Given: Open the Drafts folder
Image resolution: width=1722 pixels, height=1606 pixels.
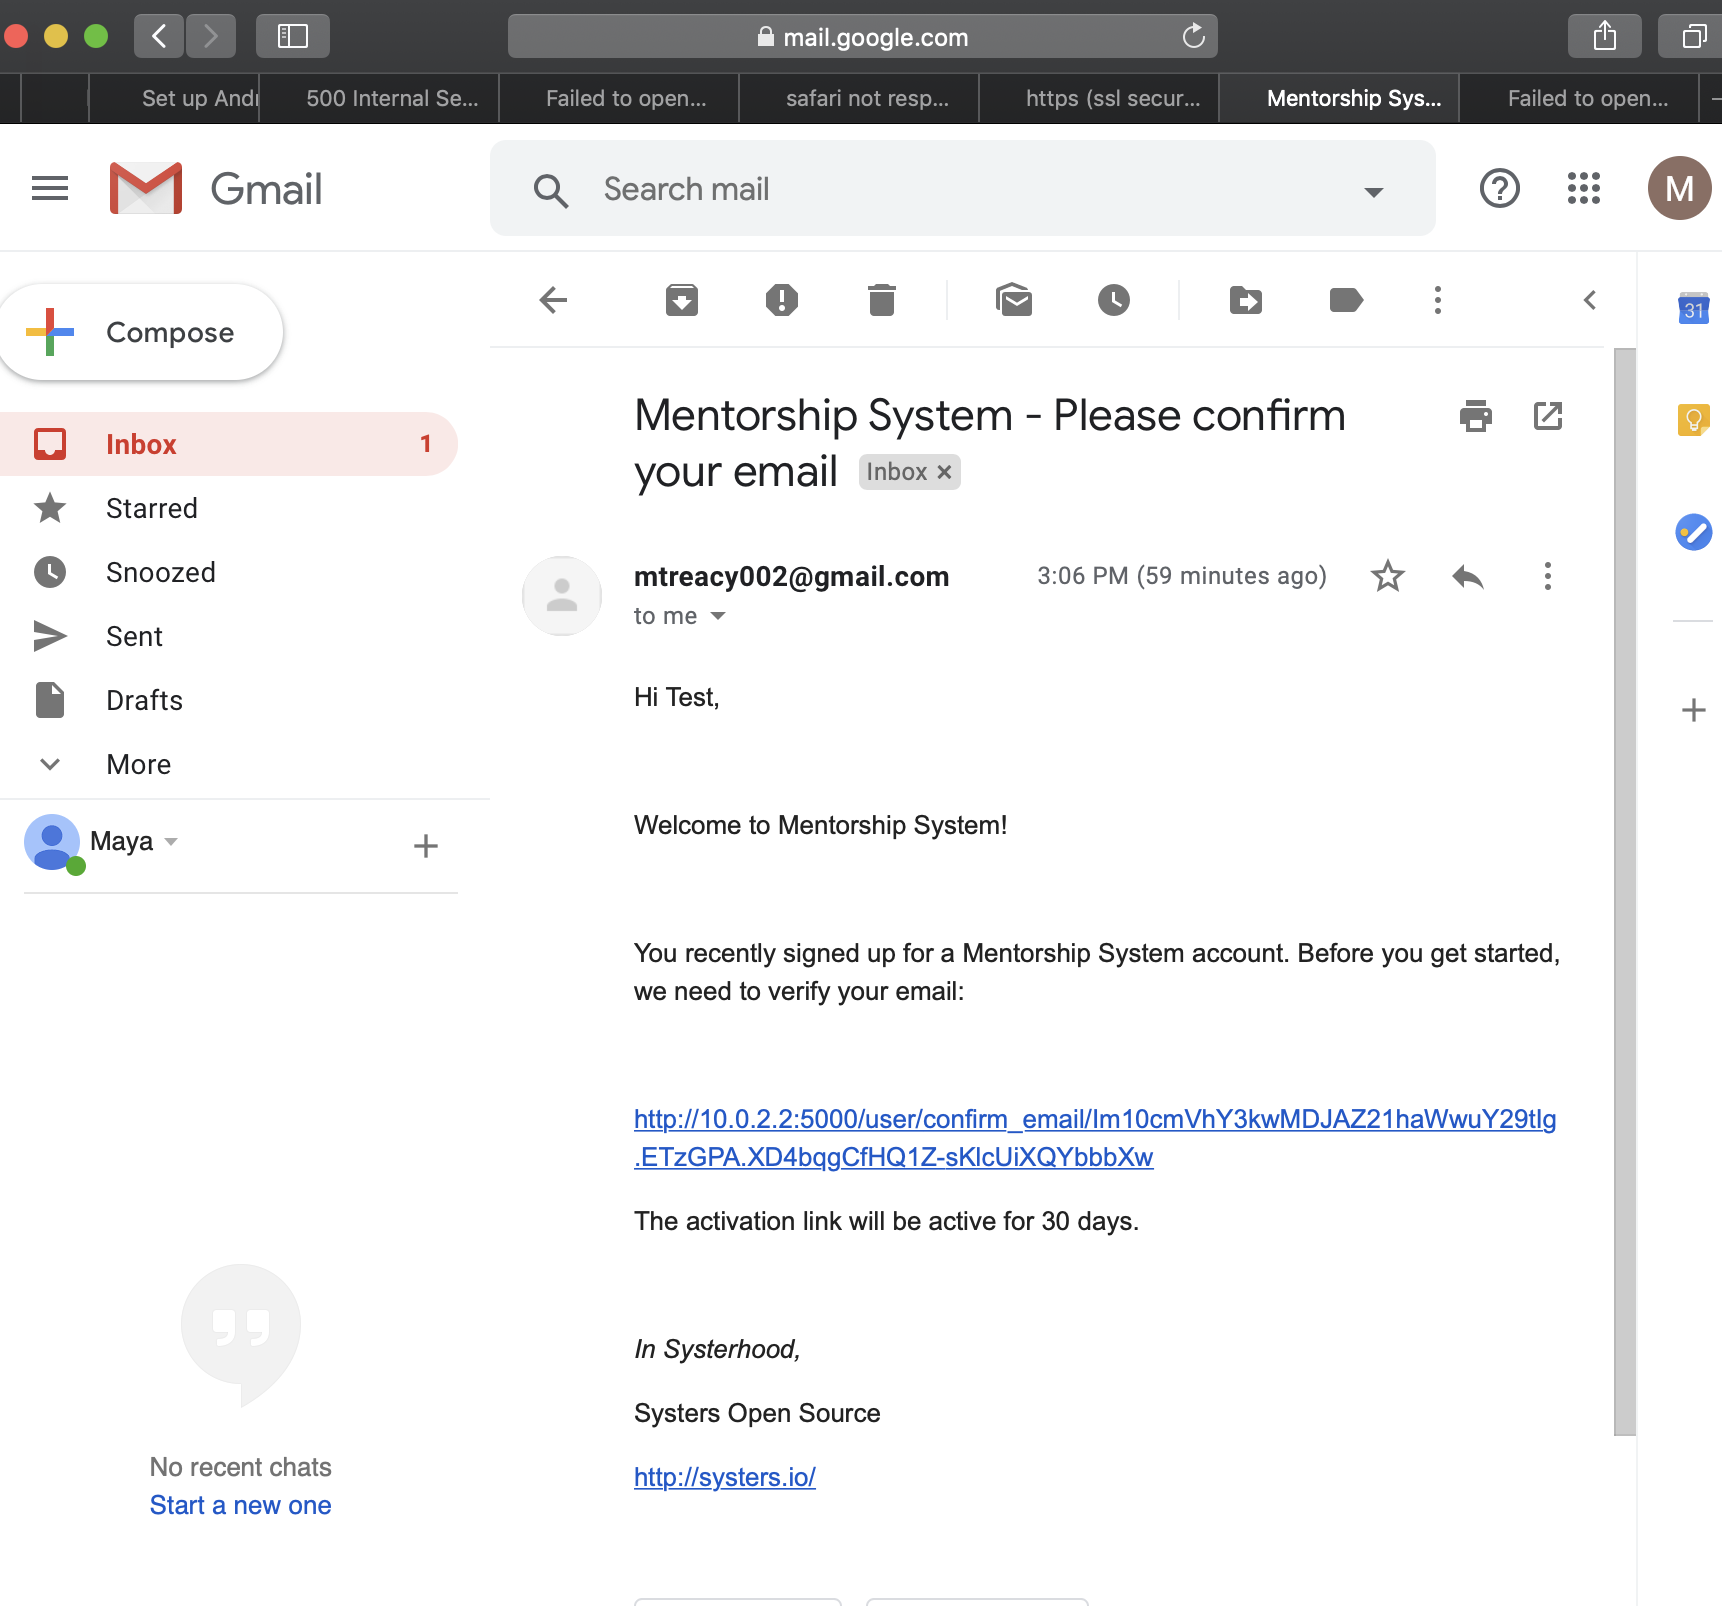Looking at the screenshot, I should 228,700.
